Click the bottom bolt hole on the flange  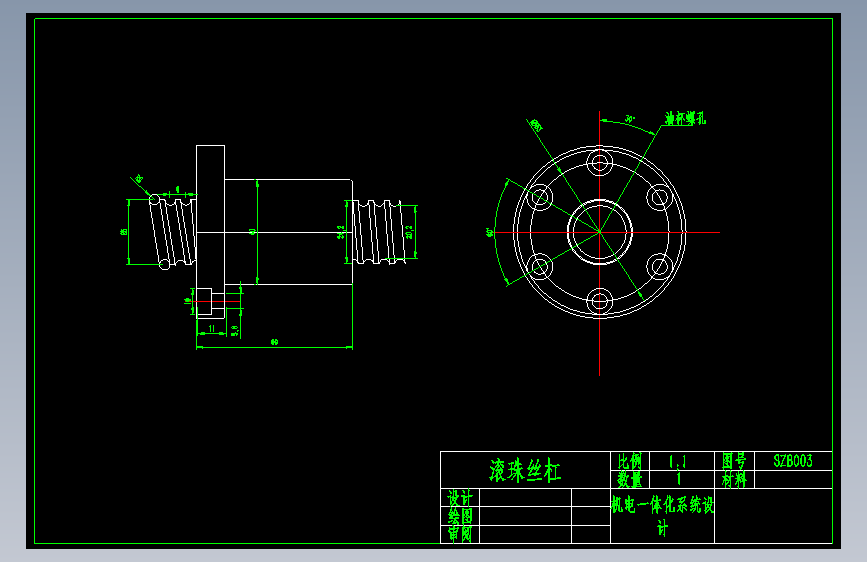(x=599, y=301)
